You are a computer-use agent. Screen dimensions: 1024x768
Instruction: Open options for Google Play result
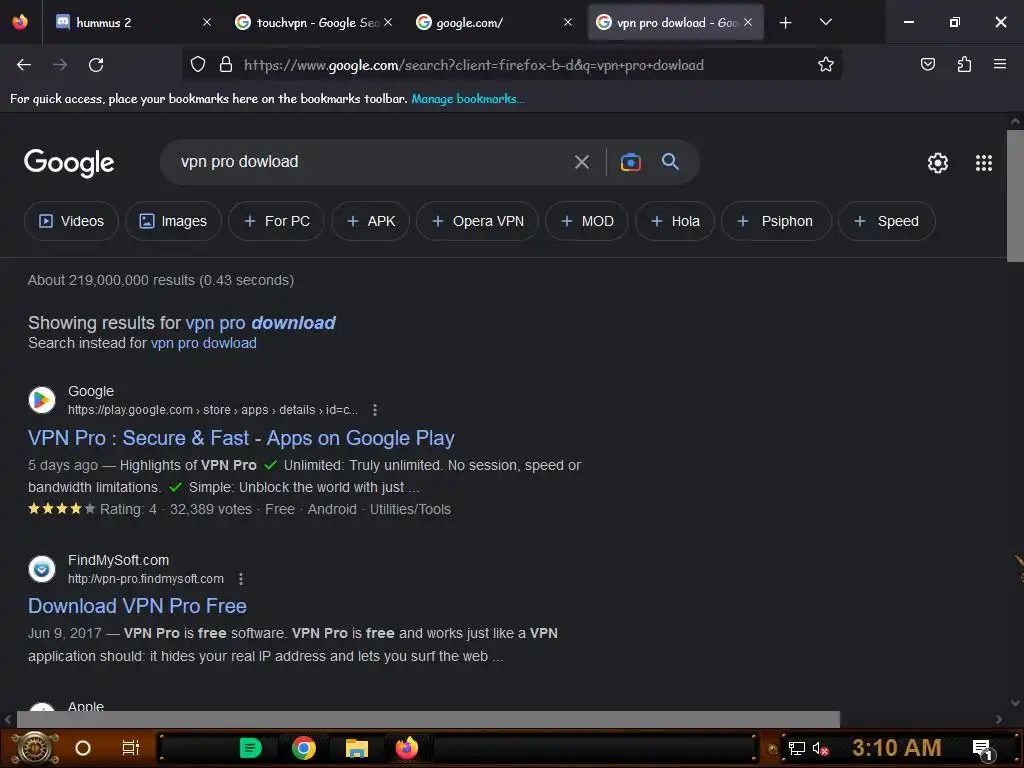click(374, 410)
